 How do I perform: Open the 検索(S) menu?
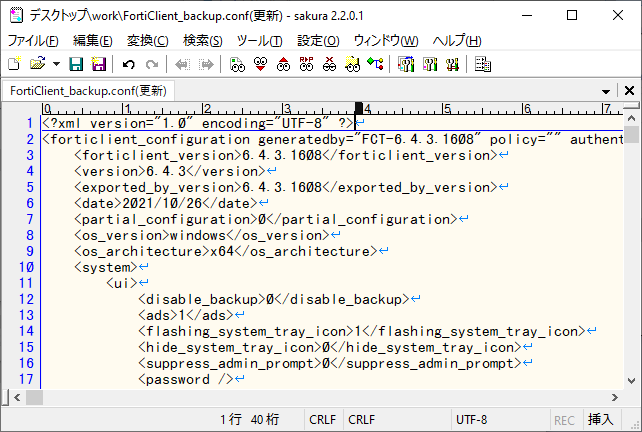(203, 41)
